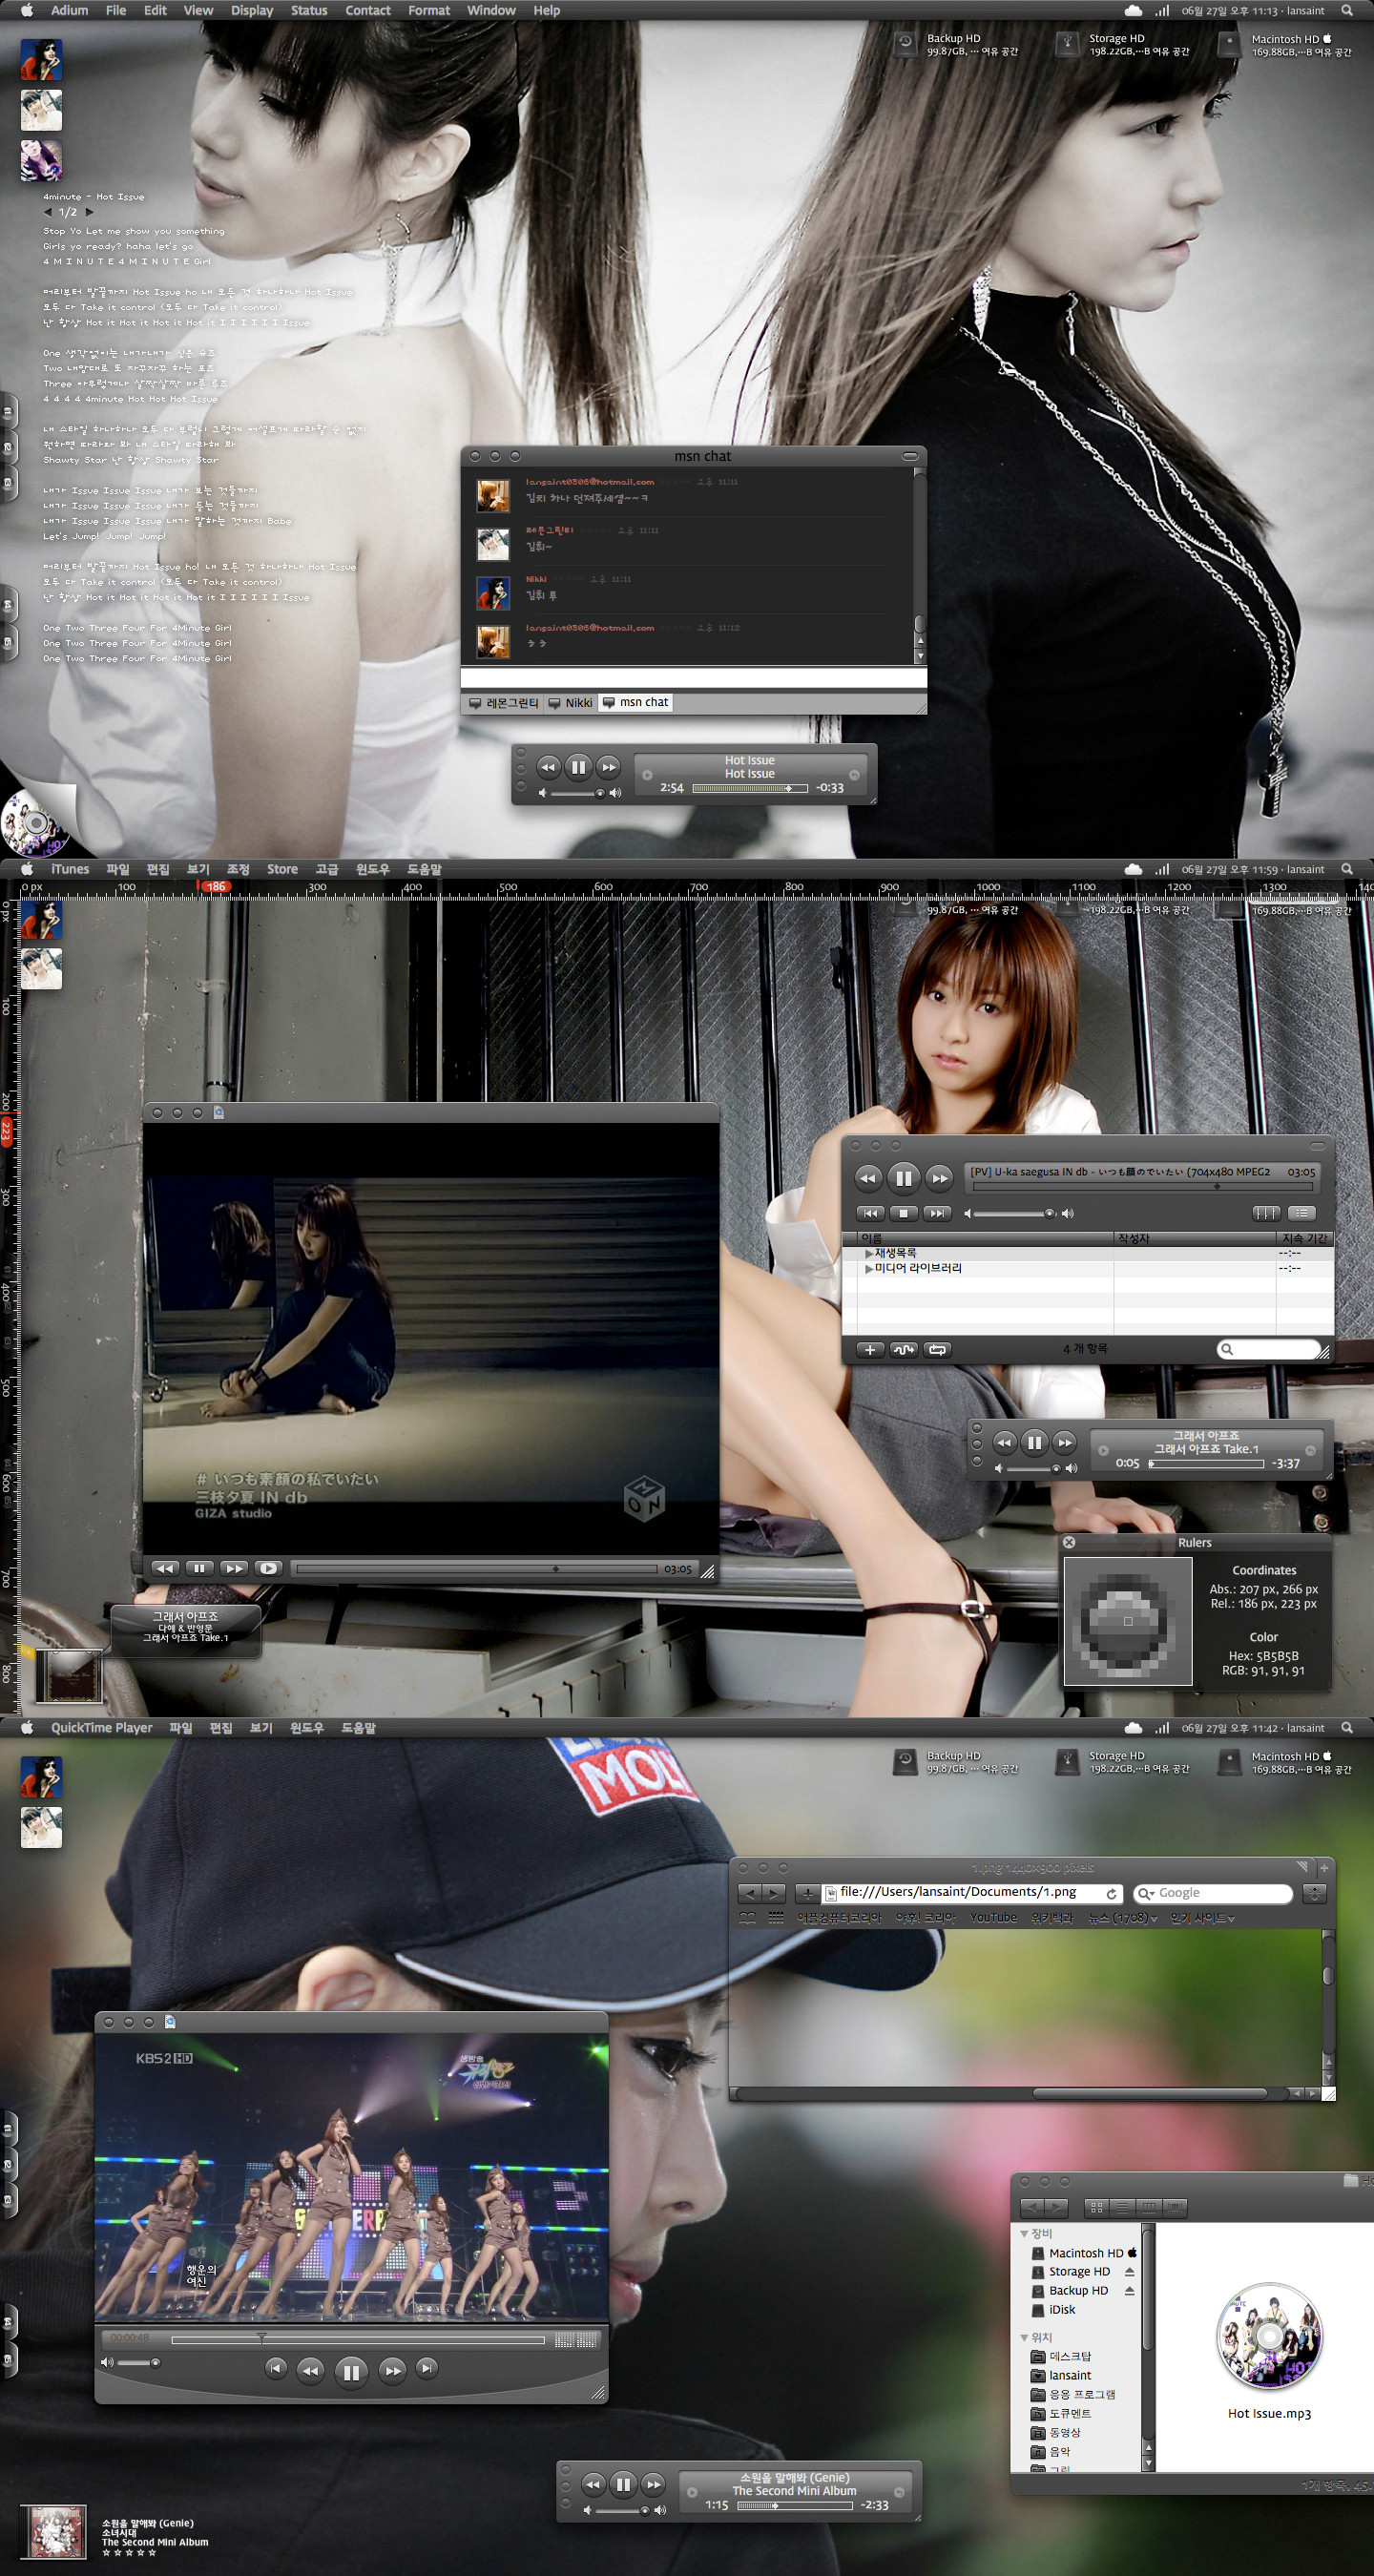Open the 조정 menu in iTunes
1374x2576 pixels.
[x=238, y=869]
